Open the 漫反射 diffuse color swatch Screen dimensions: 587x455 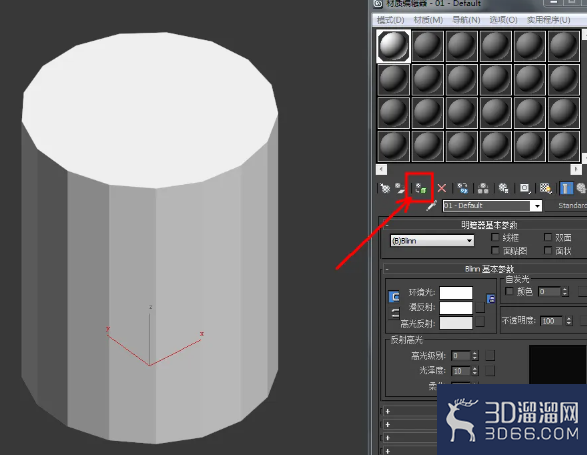tap(456, 308)
